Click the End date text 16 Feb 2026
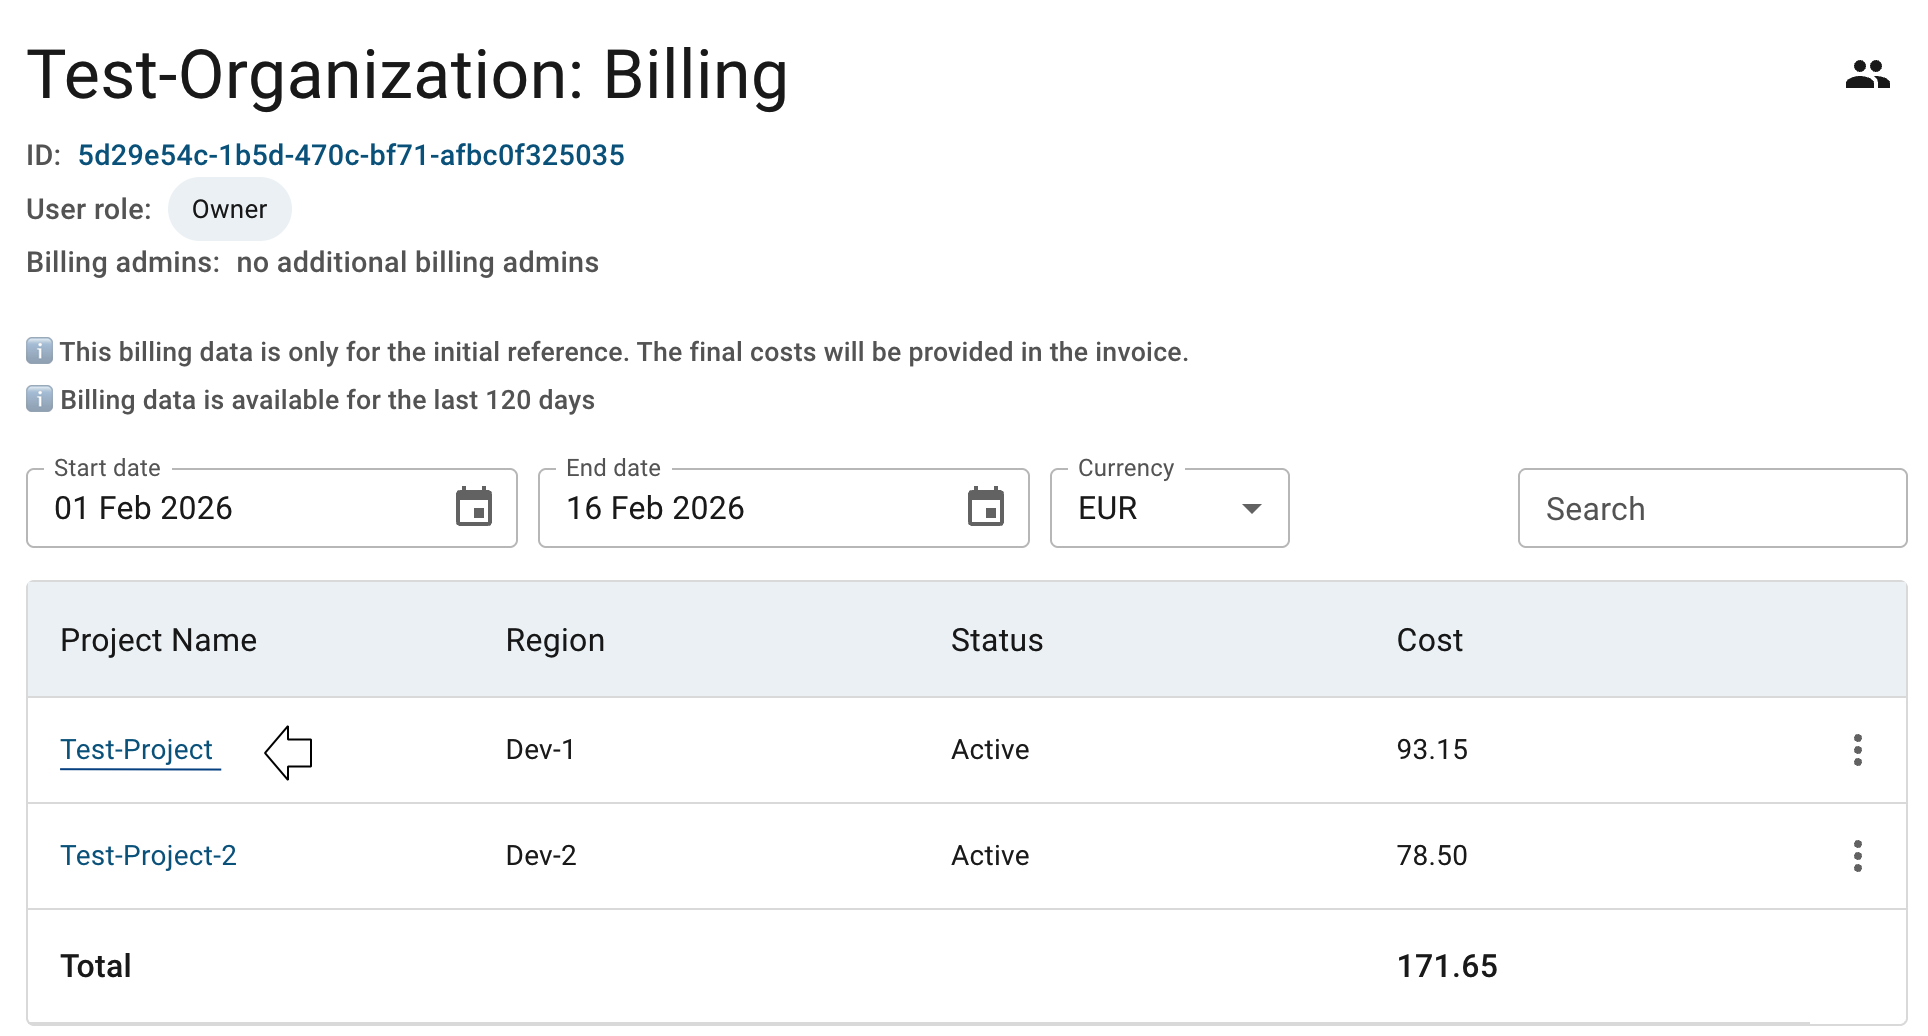 pyautogui.click(x=655, y=508)
